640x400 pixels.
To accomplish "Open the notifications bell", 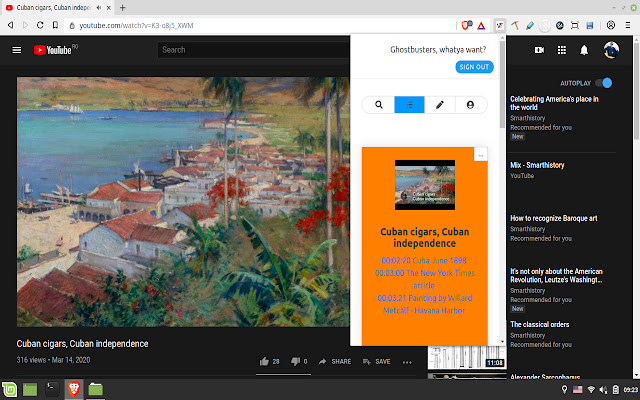I will (x=584, y=50).
